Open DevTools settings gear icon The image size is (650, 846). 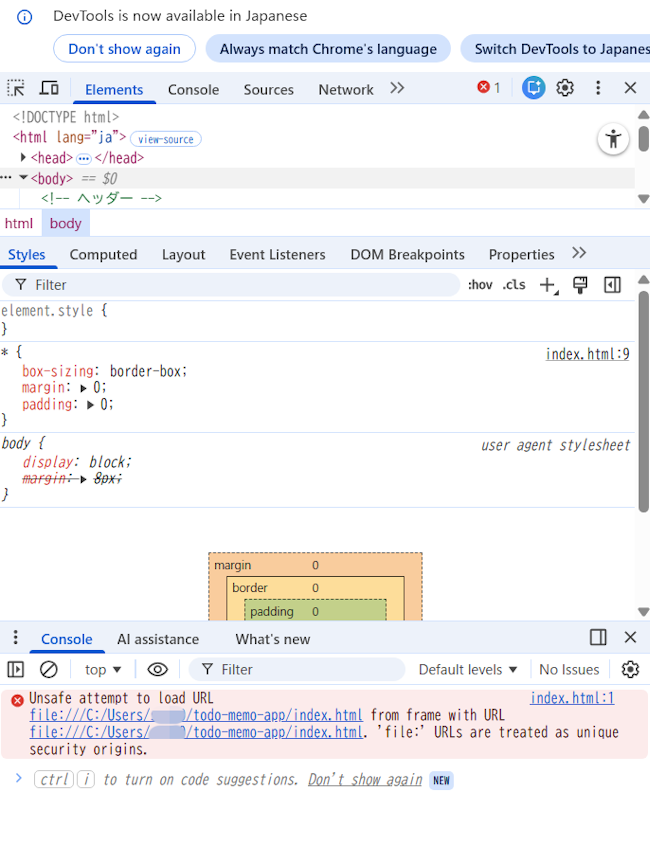click(x=565, y=88)
